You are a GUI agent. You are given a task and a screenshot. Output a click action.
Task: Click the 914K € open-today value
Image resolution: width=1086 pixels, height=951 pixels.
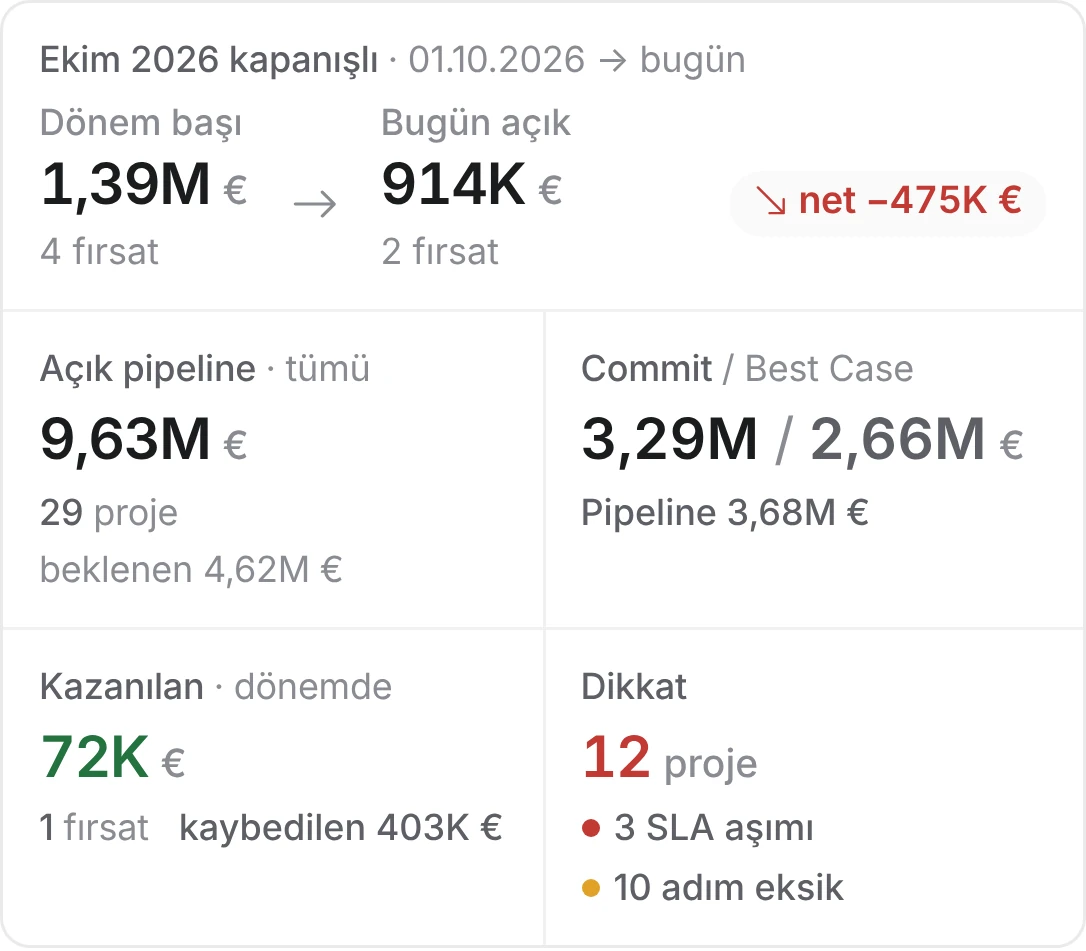[x=472, y=185]
